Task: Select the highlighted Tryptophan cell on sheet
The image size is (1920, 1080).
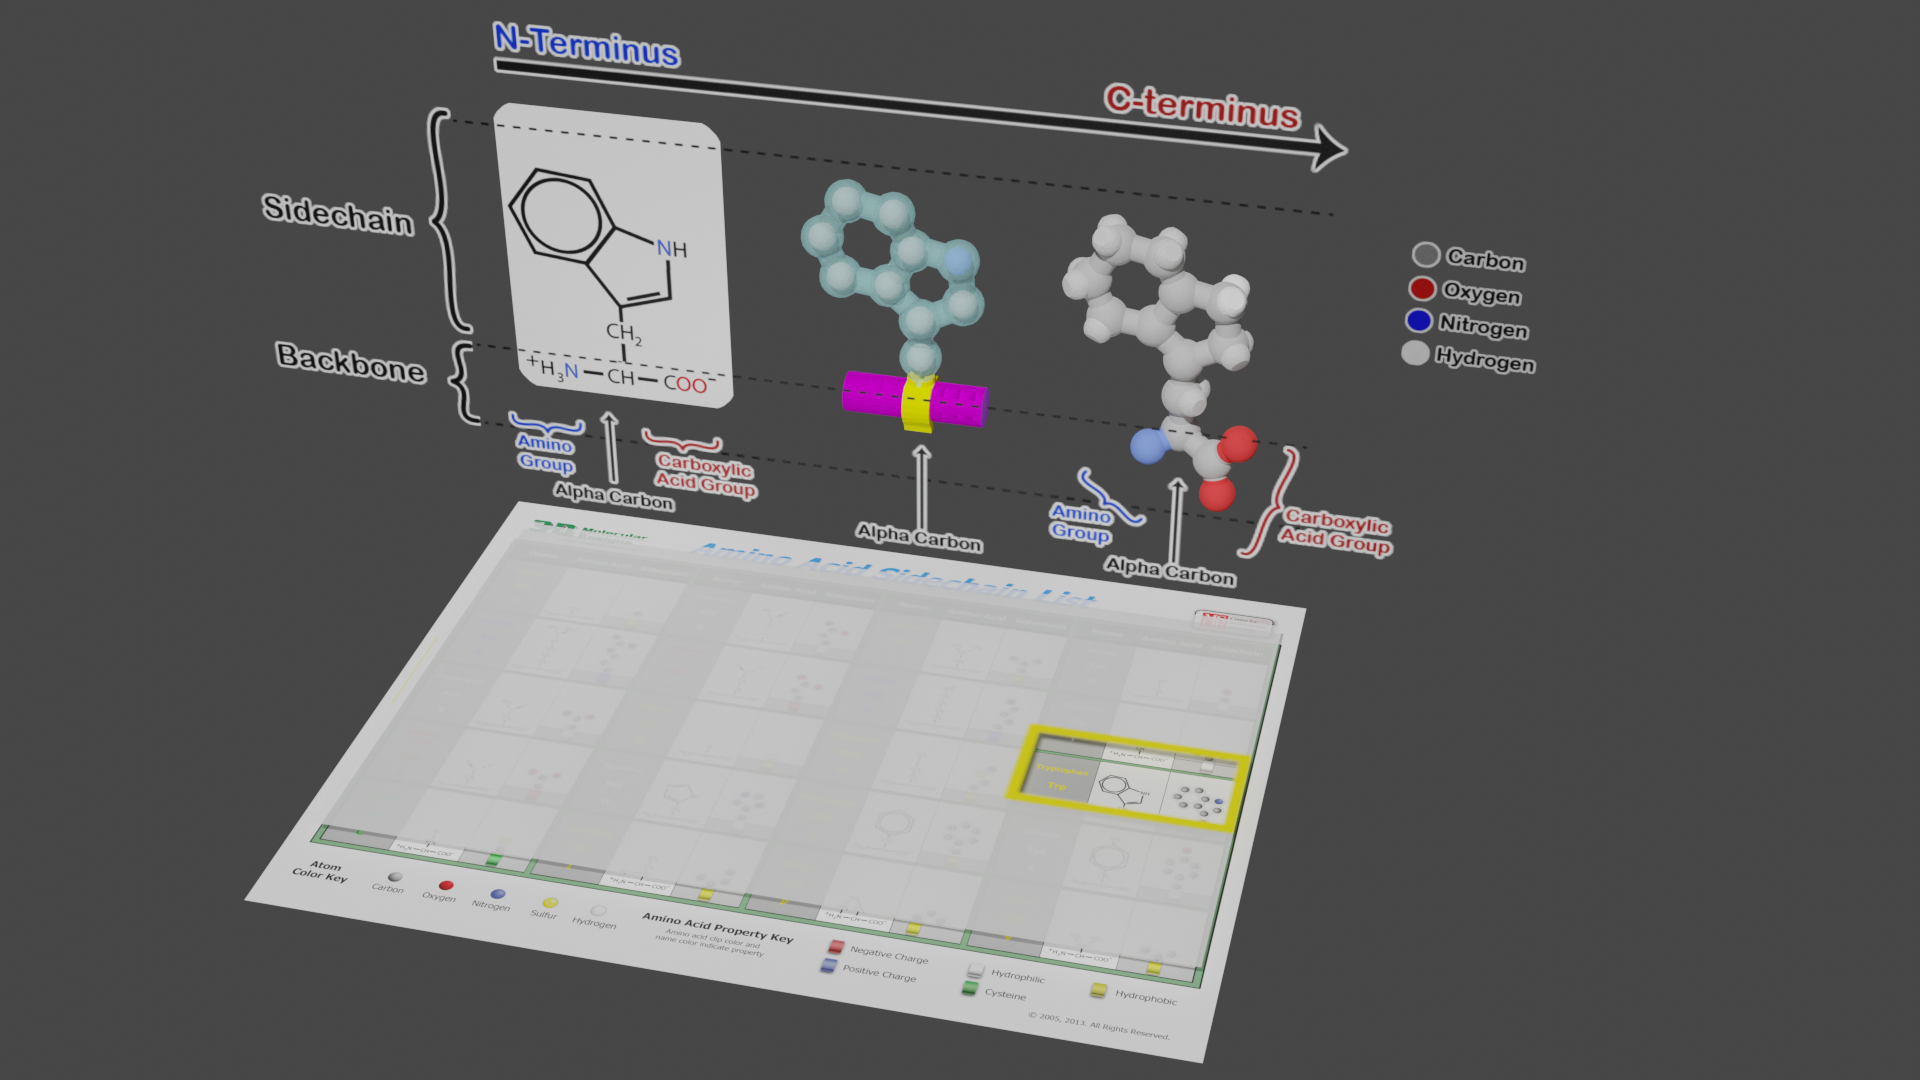Action: [1128, 780]
